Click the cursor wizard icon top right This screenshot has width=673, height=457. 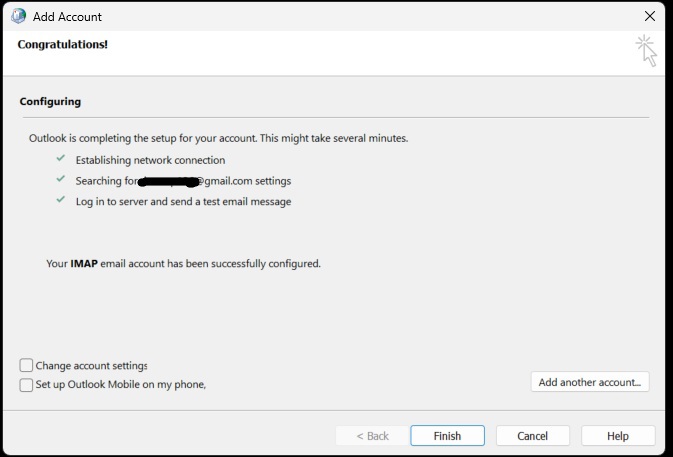tap(646, 51)
